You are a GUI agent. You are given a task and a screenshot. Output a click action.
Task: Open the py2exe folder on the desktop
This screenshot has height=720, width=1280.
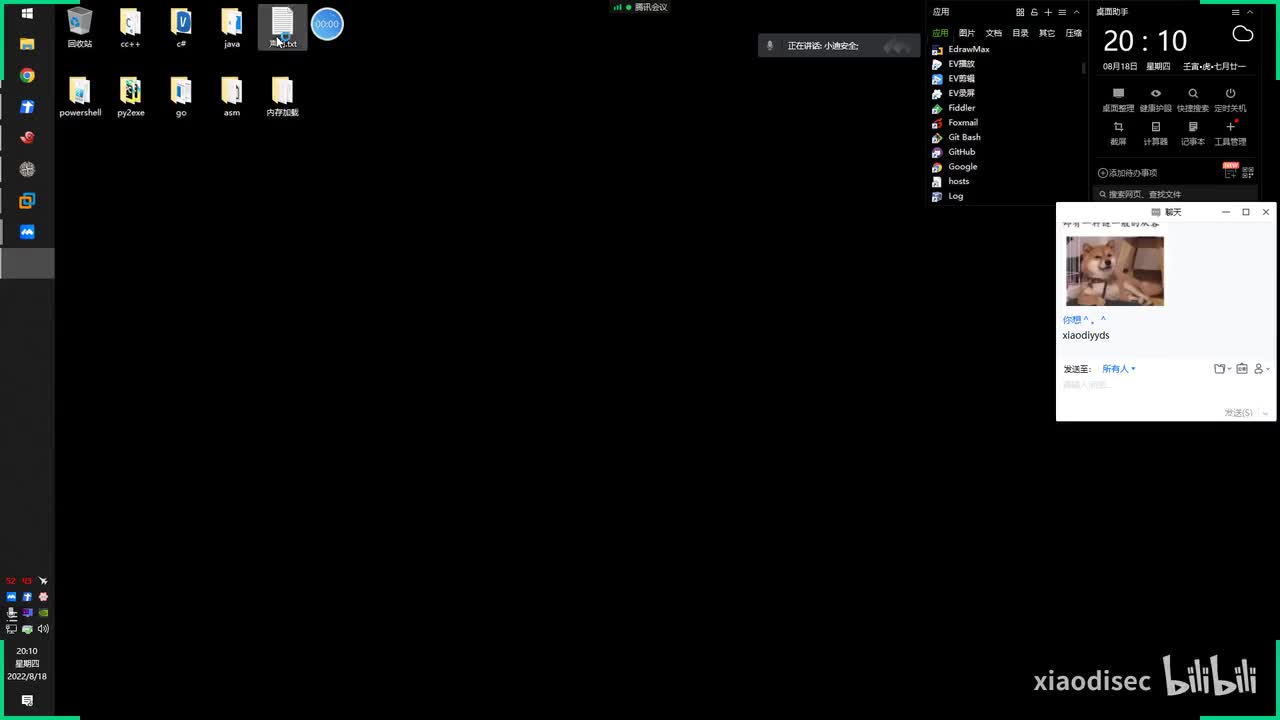[x=130, y=97]
